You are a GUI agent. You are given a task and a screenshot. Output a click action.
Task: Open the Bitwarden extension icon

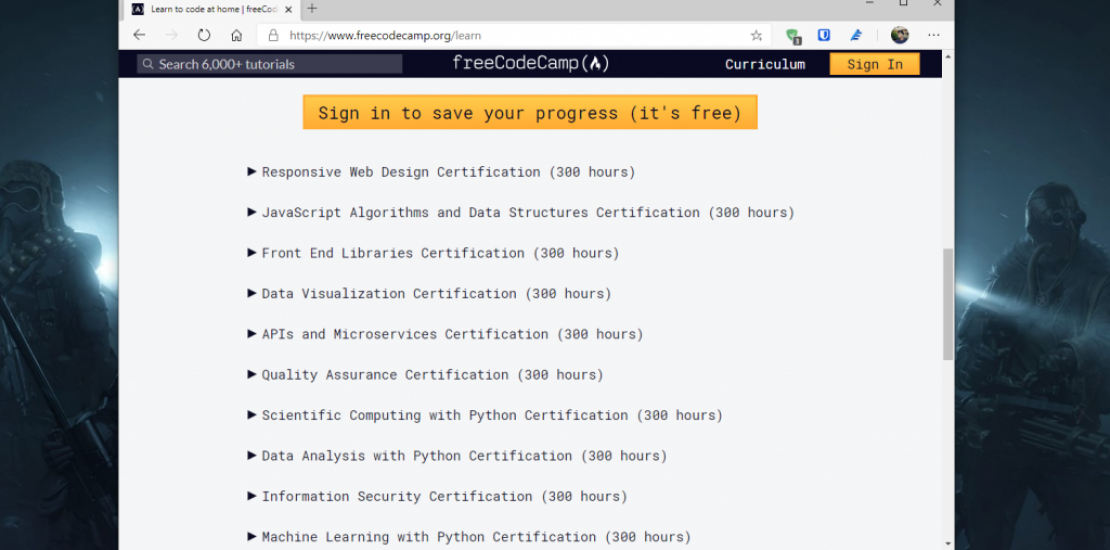[x=824, y=35]
